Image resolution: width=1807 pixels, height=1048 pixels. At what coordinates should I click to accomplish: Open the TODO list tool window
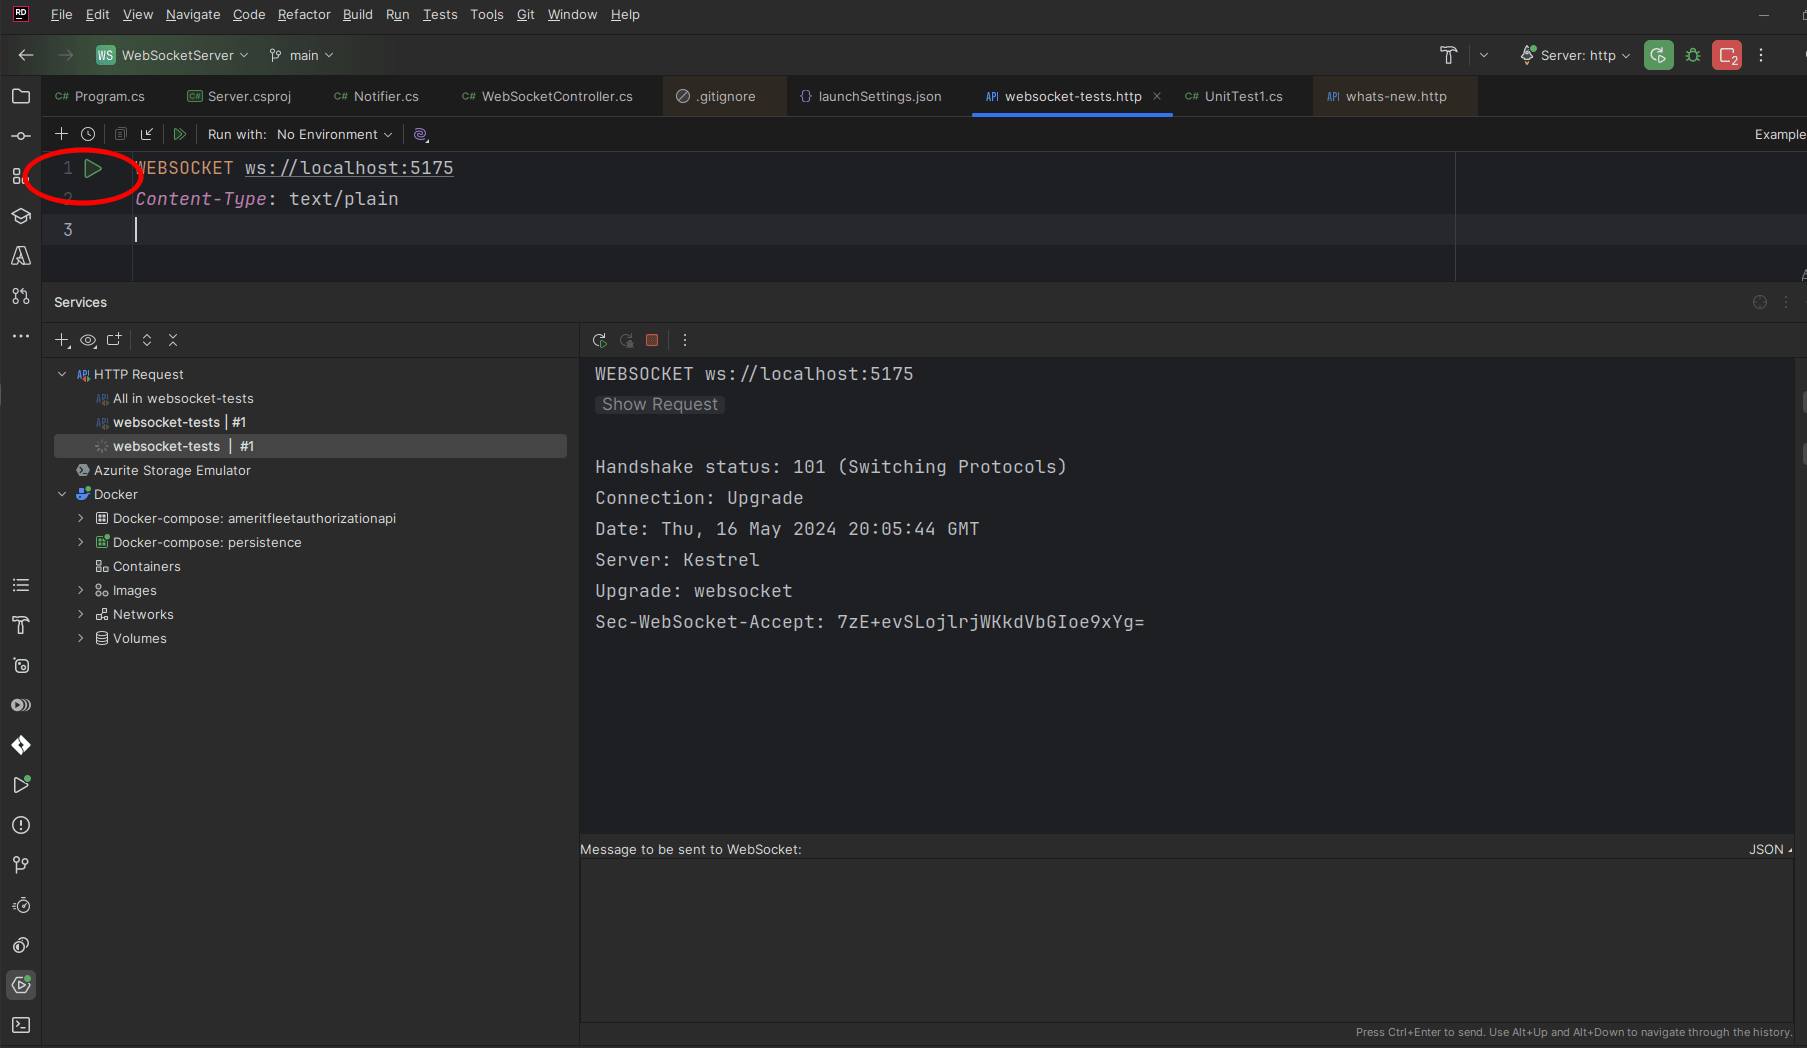click(x=20, y=585)
